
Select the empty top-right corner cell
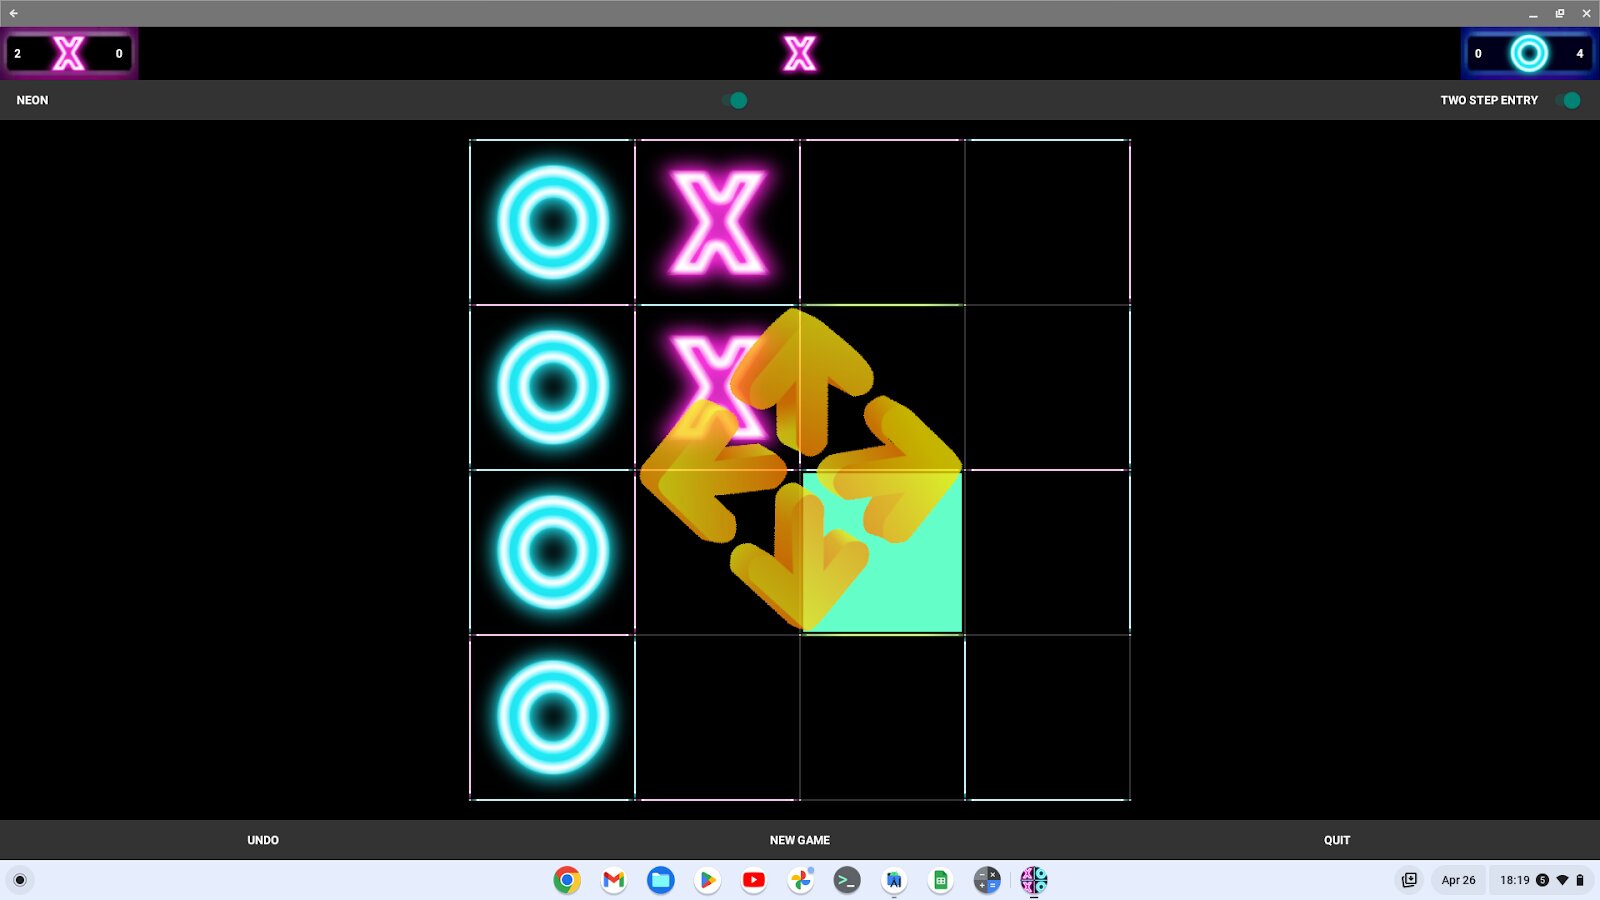coord(1048,222)
